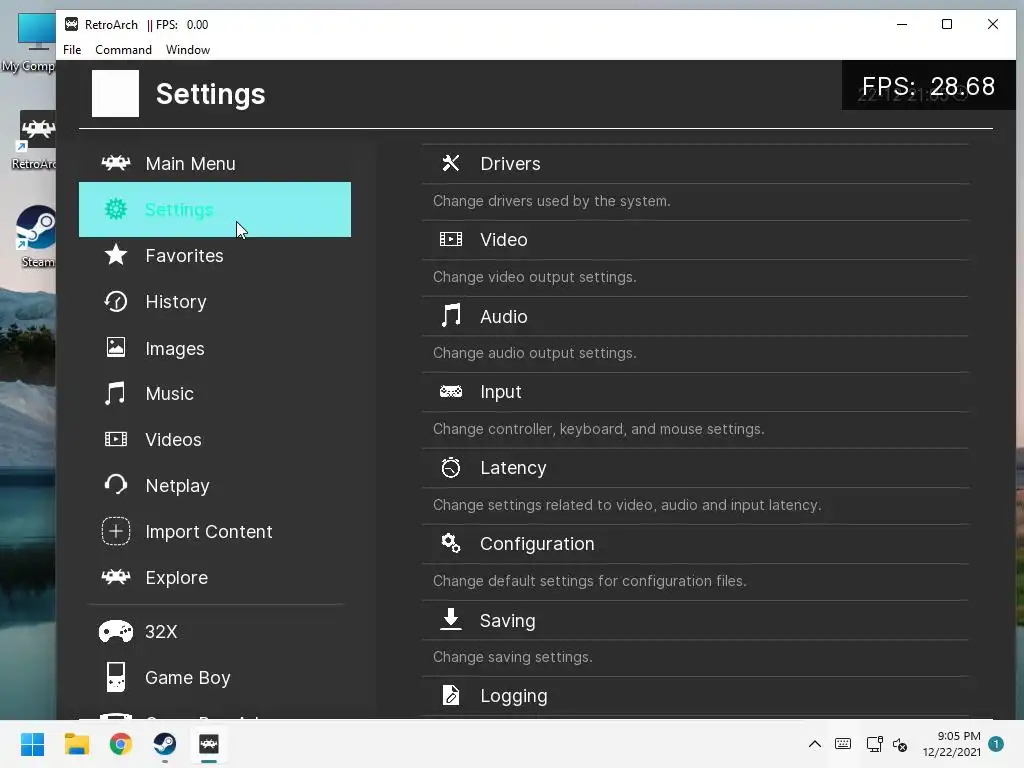The width and height of the screenshot is (1024, 768).
Task: Open the Windows Start menu
Action: tap(33, 744)
